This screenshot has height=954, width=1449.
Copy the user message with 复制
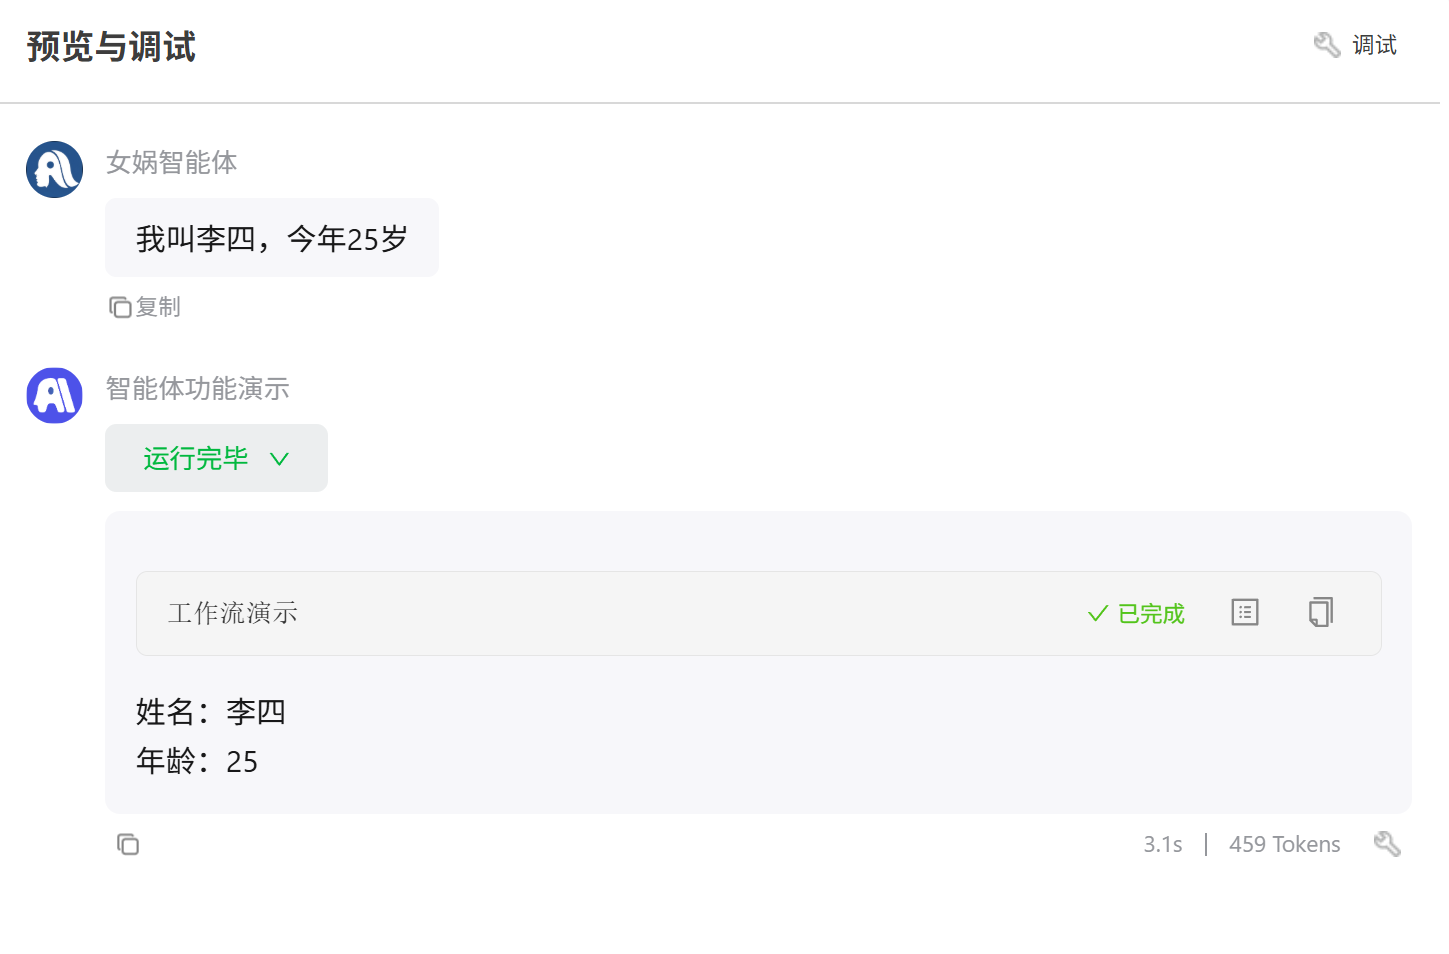tap(145, 307)
